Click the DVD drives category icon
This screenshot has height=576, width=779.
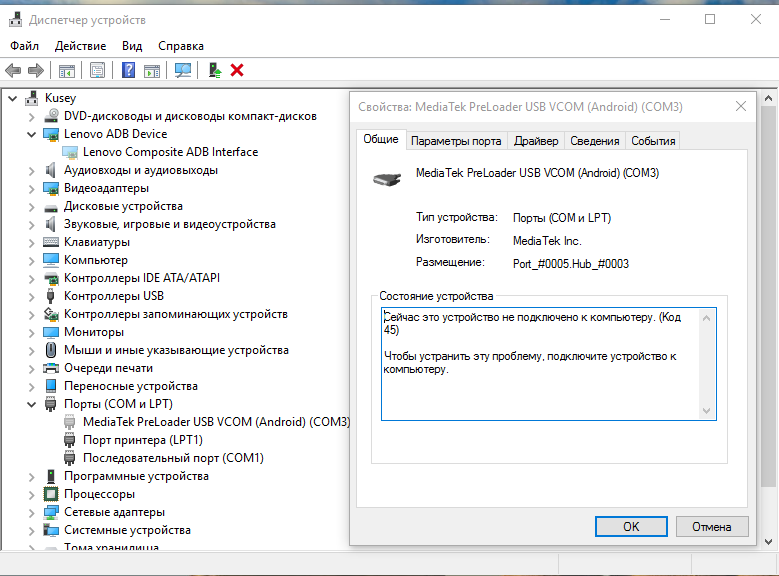[x=51, y=116]
